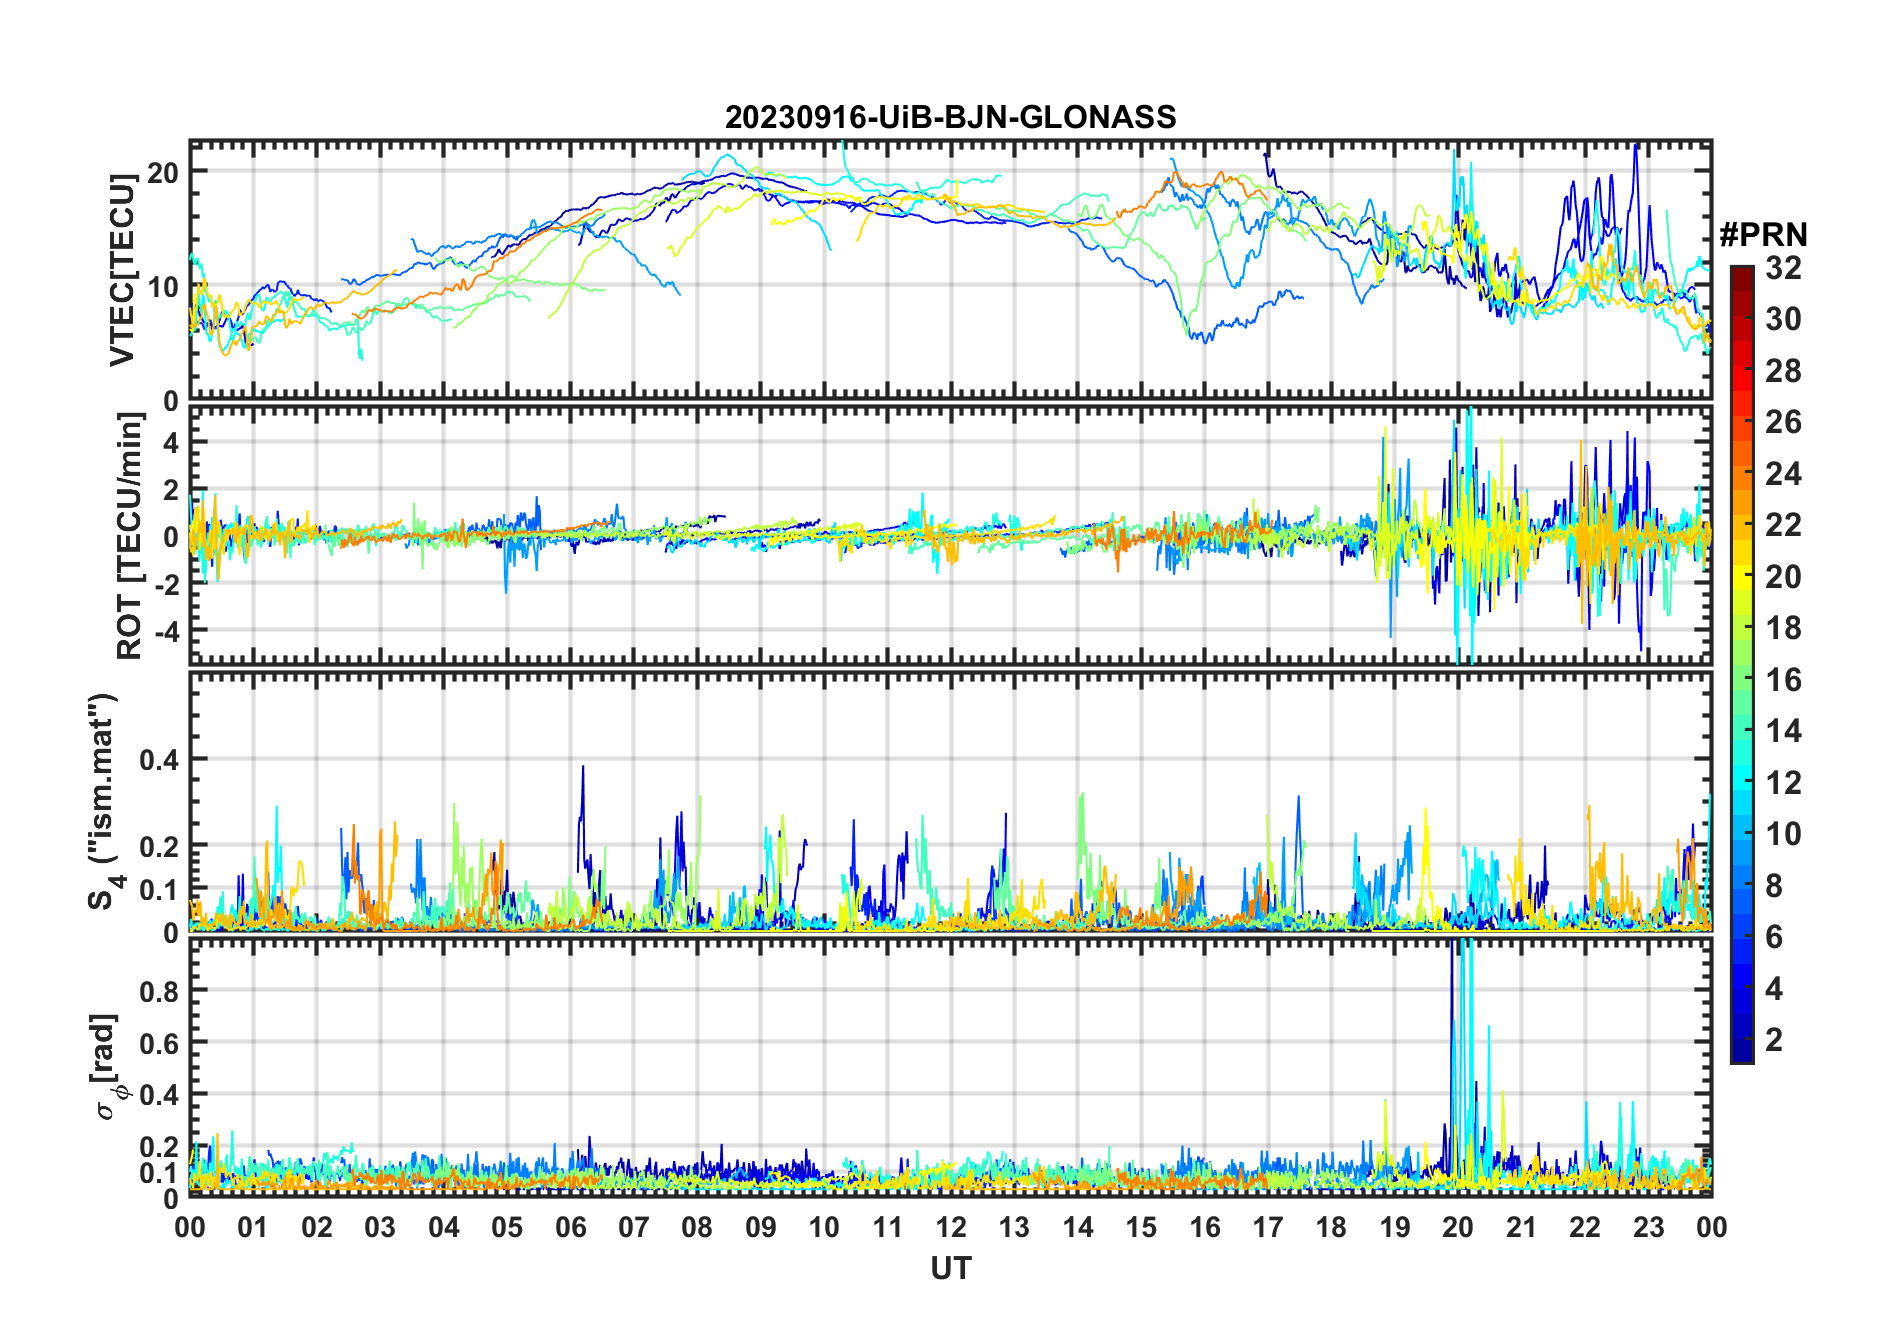The height and width of the screenshot is (1330, 1902).
Task: Click ROT axis tick label 4
Action: (x=171, y=441)
